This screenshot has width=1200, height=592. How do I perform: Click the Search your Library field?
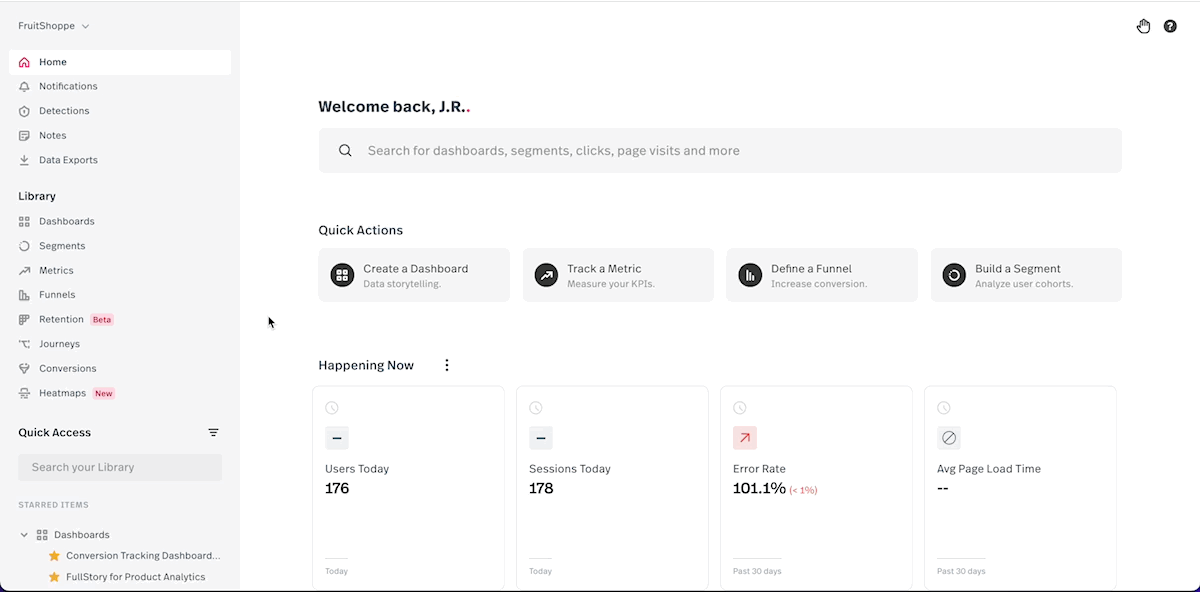click(120, 467)
